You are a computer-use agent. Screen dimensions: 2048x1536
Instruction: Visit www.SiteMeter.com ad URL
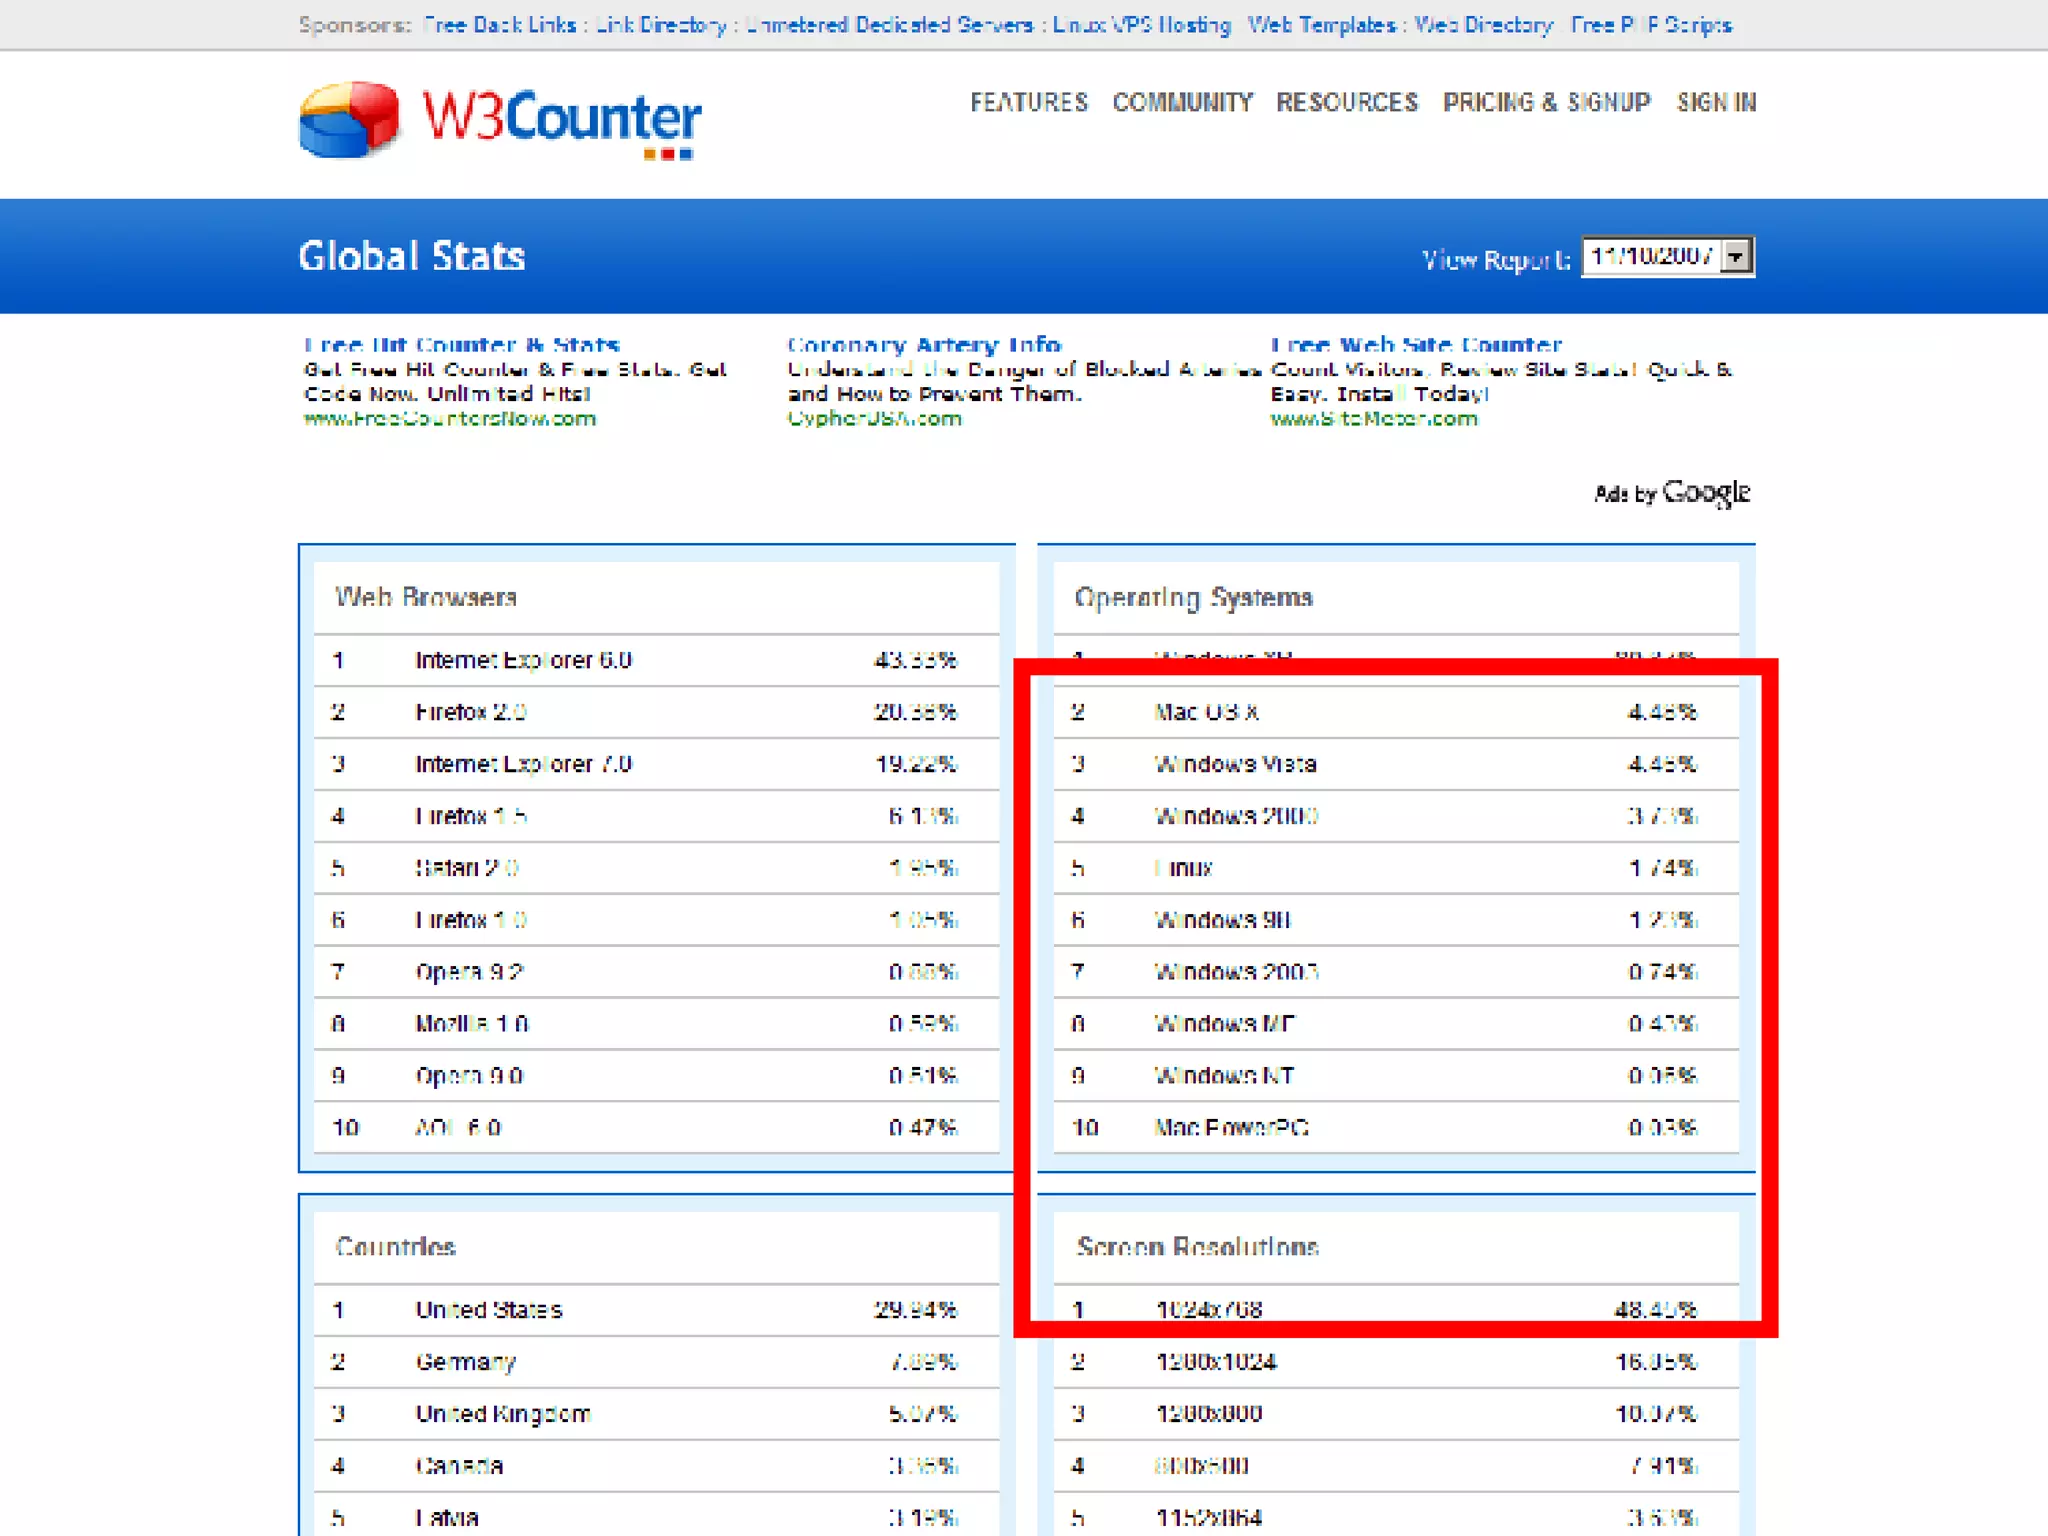pos(1374,419)
